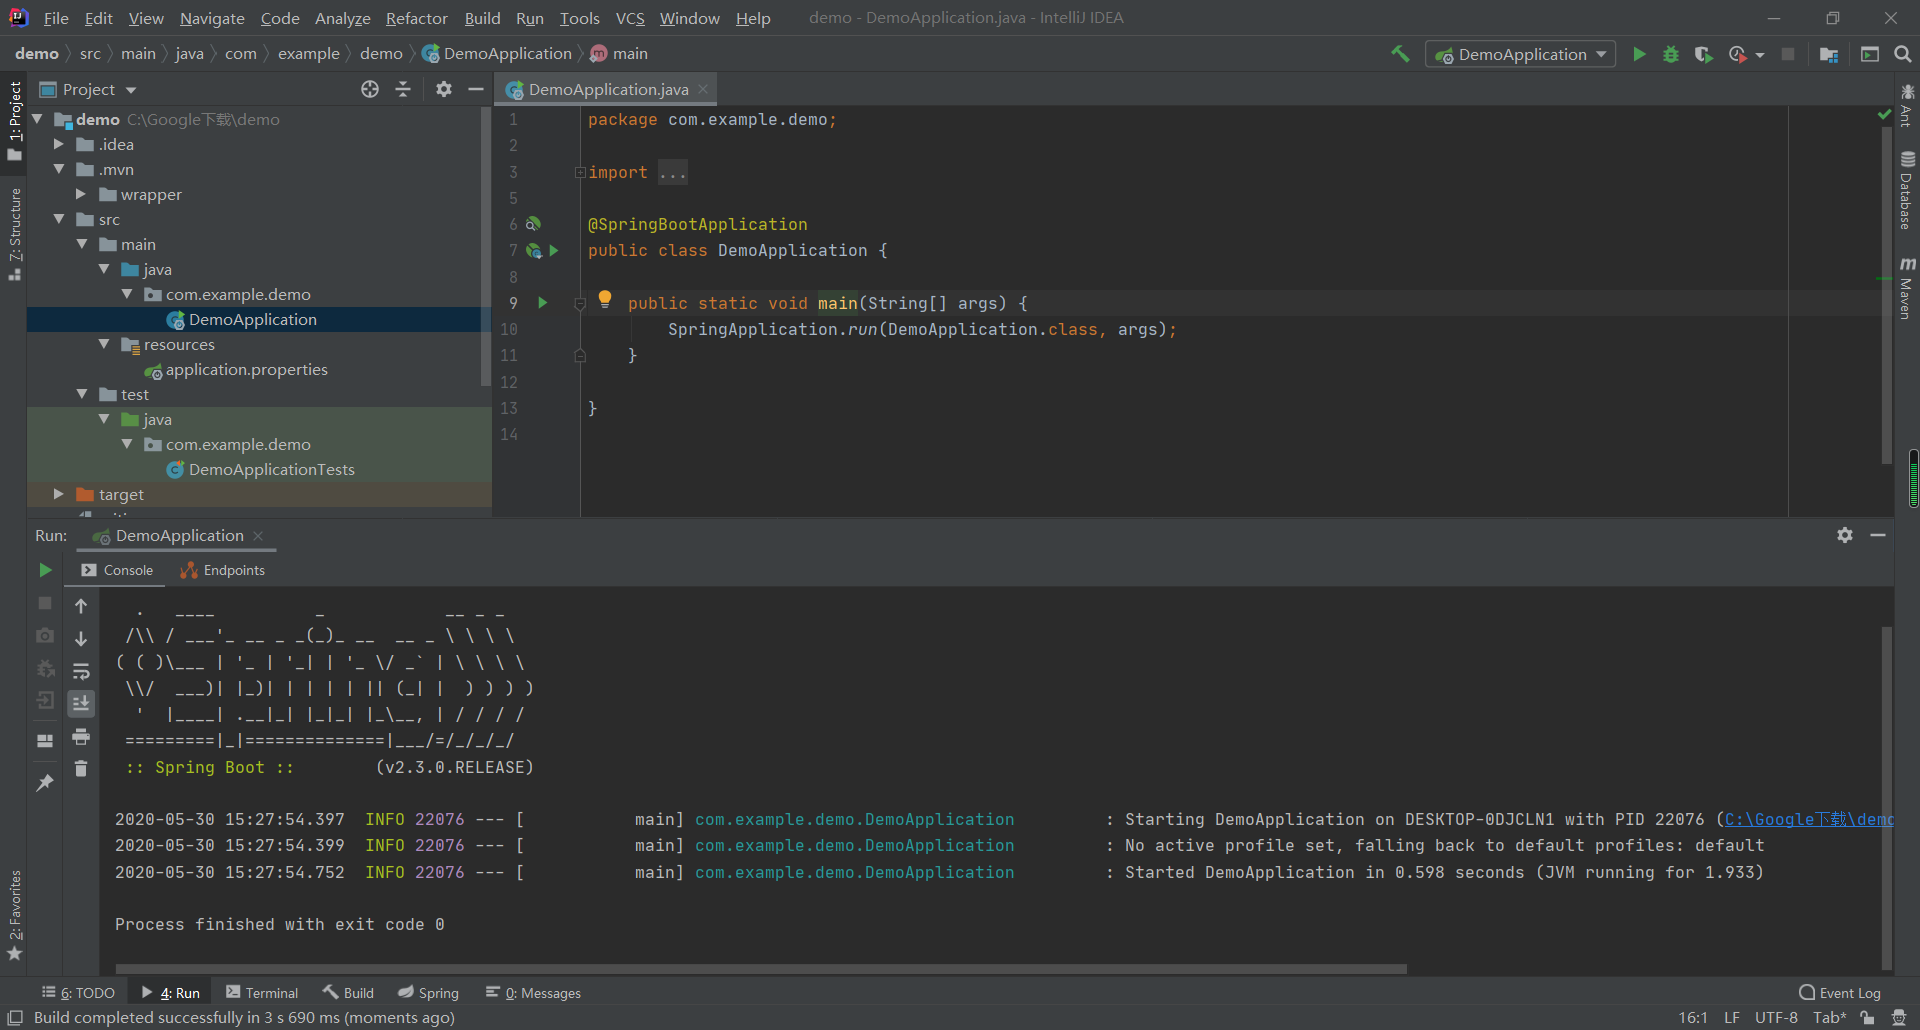Collapse the resources folder
1920x1030 pixels.
pos(104,344)
